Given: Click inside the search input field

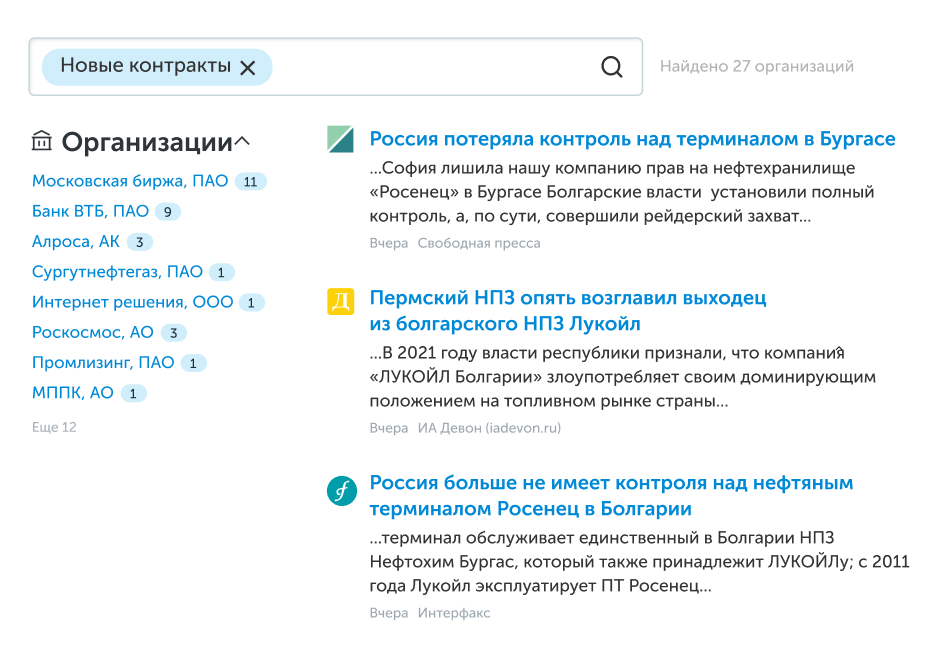Looking at the screenshot, I should 430,67.
